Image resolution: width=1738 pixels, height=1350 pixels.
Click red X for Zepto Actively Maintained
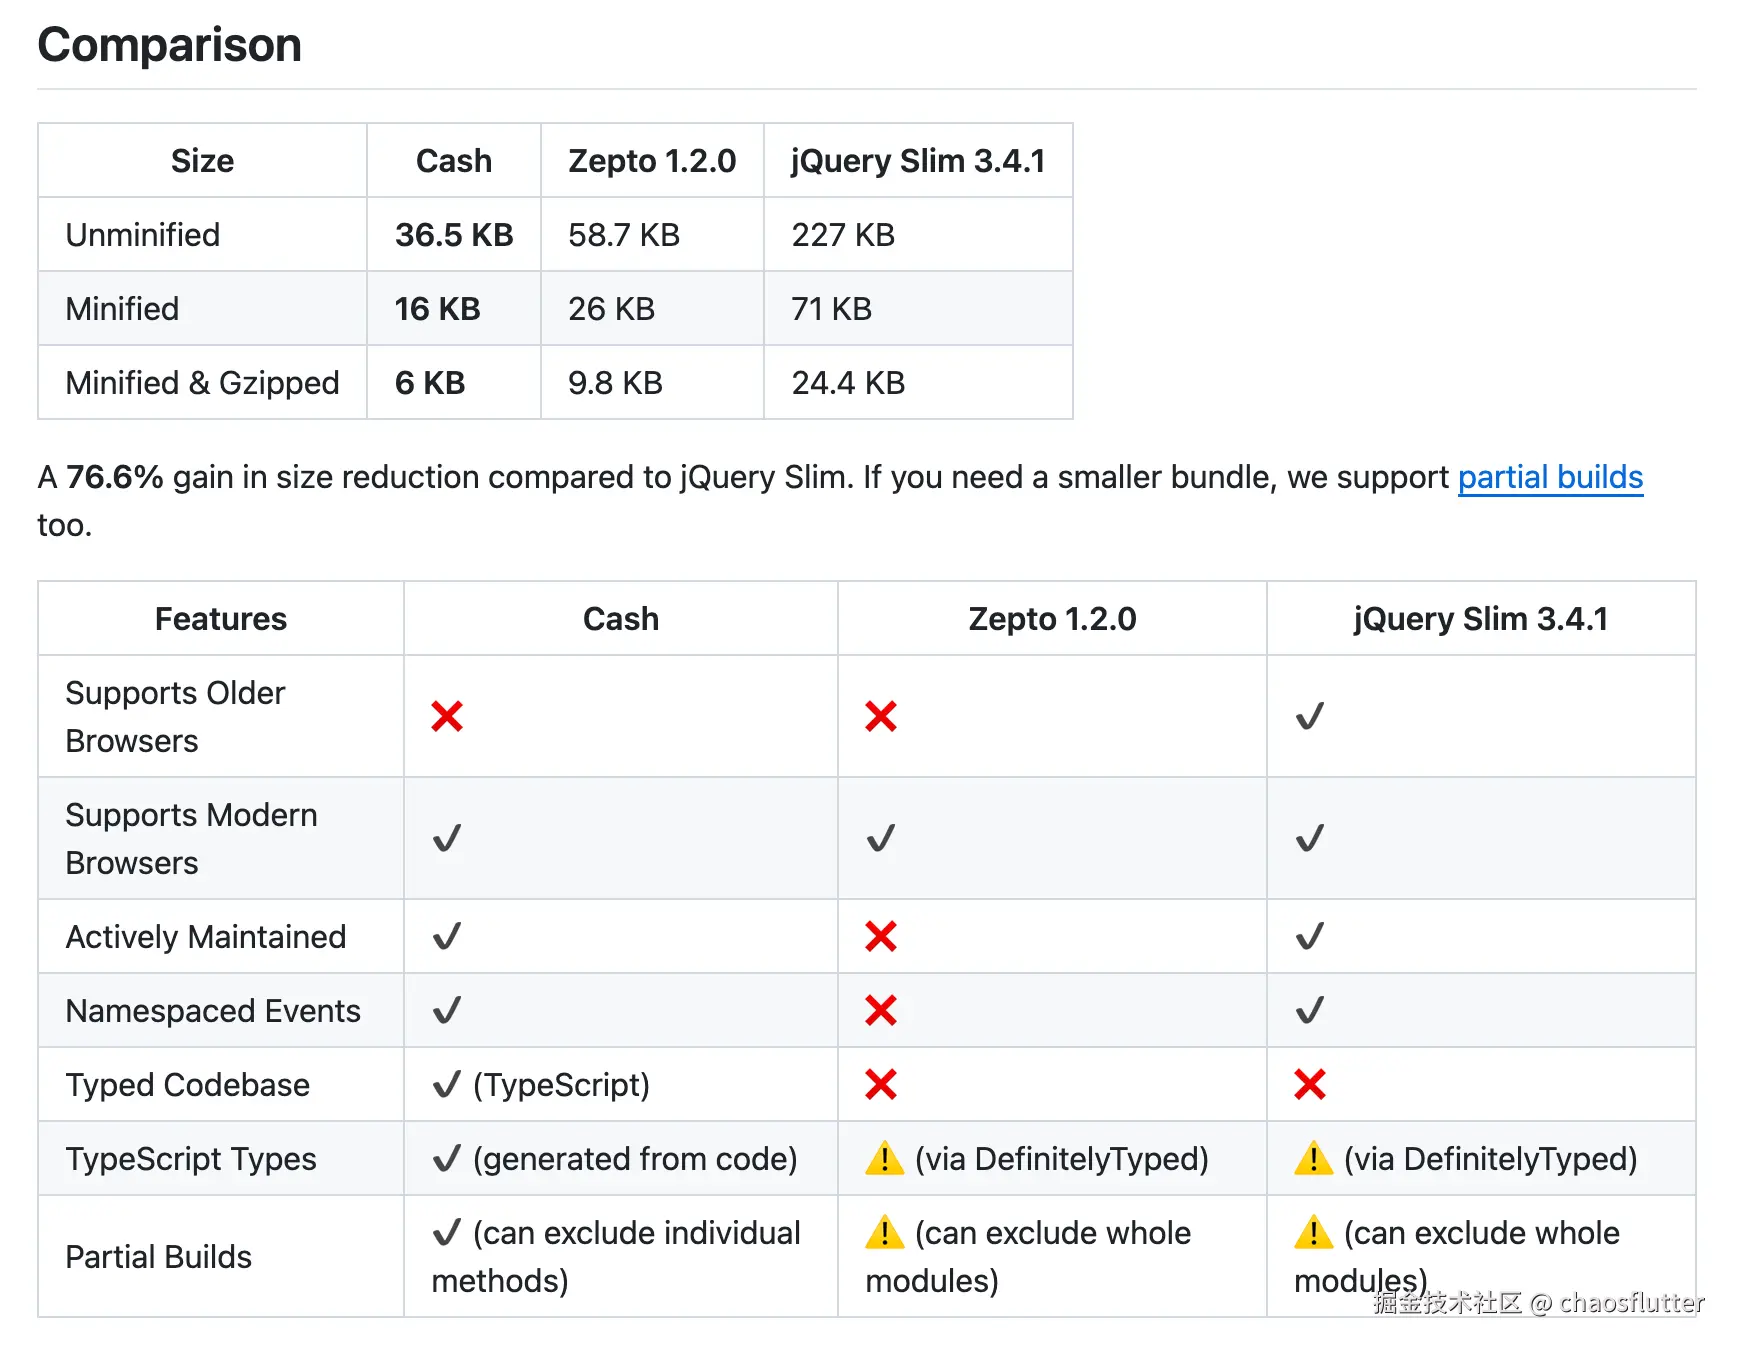(x=881, y=936)
